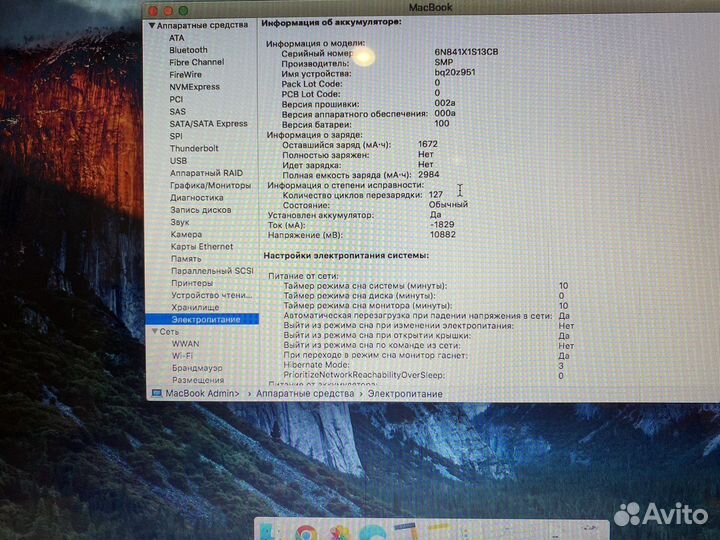Image resolution: width=720 pixels, height=540 pixels.
Task: Select Звук in hardware list
Action: [180, 222]
